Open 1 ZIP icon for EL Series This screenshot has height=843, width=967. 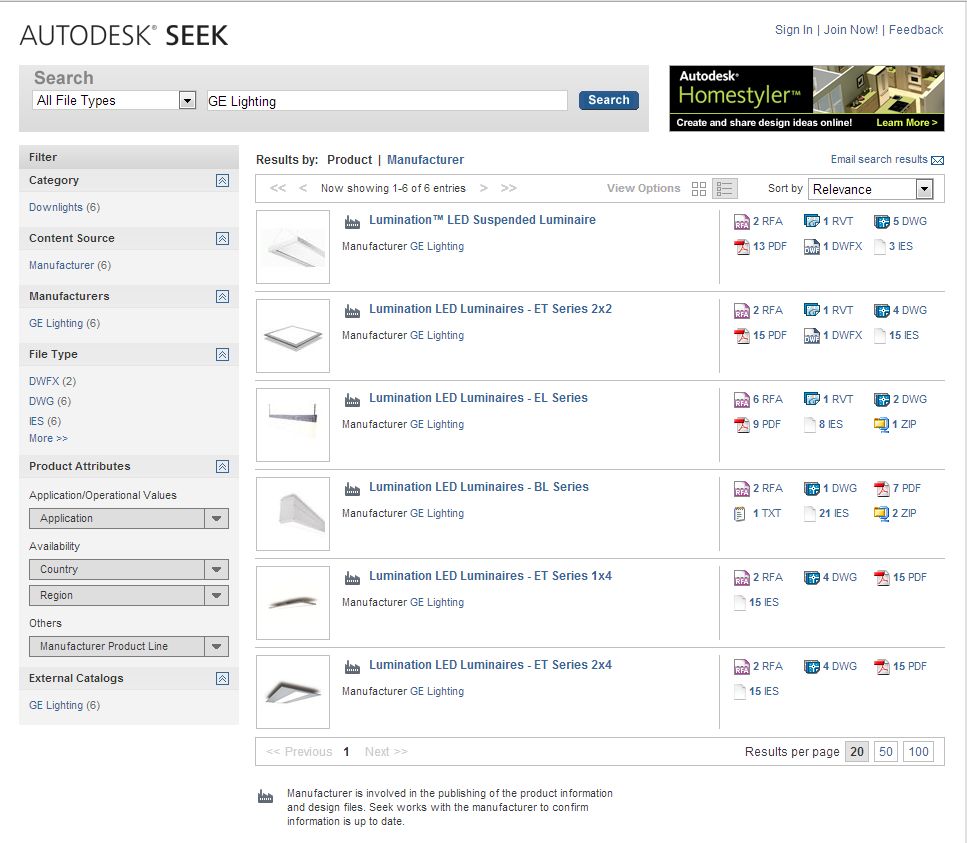[x=881, y=424]
